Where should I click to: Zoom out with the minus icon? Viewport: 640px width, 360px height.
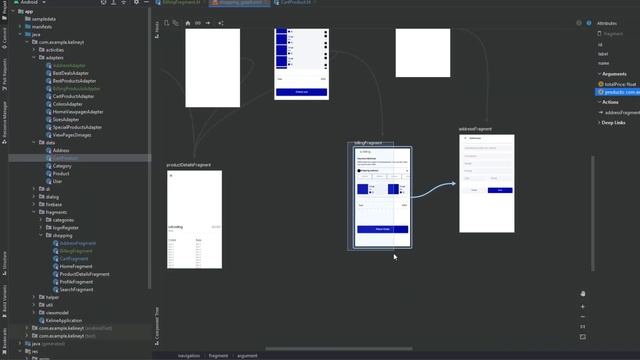(x=583, y=317)
